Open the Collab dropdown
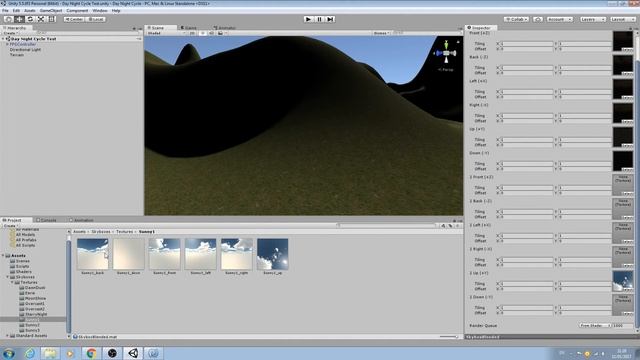The width and height of the screenshot is (640, 360). [x=516, y=19]
